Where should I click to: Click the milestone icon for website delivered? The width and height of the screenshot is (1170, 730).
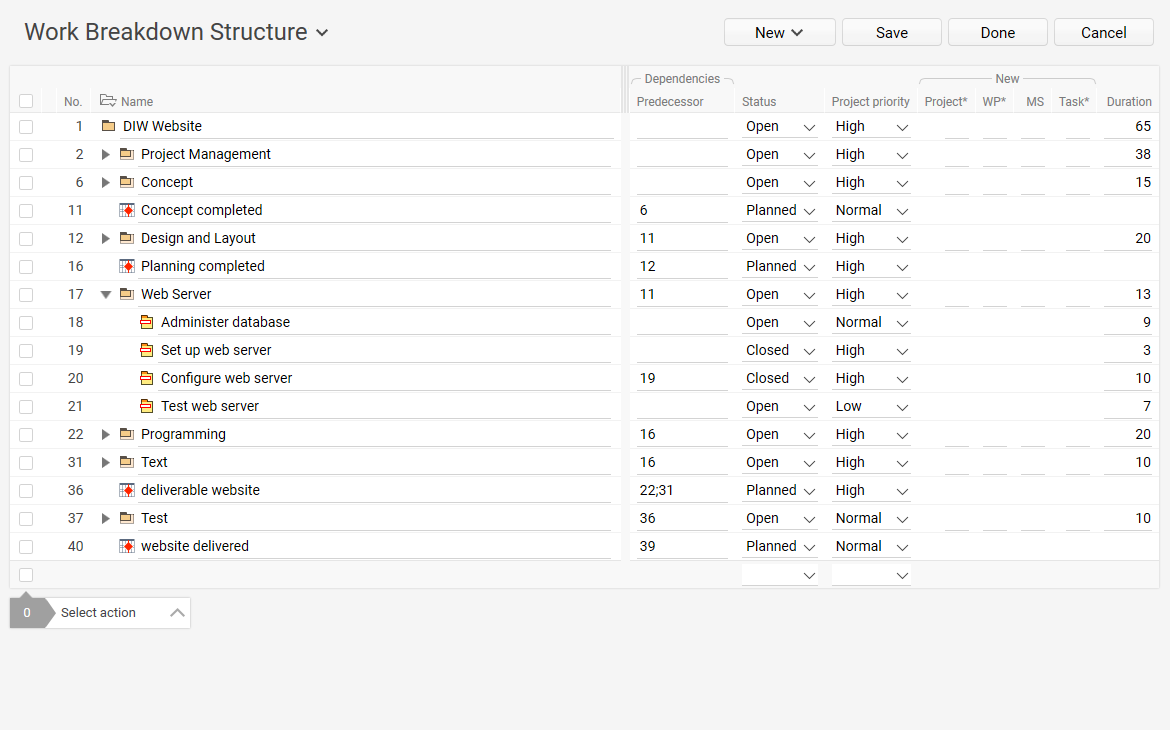(126, 546)
